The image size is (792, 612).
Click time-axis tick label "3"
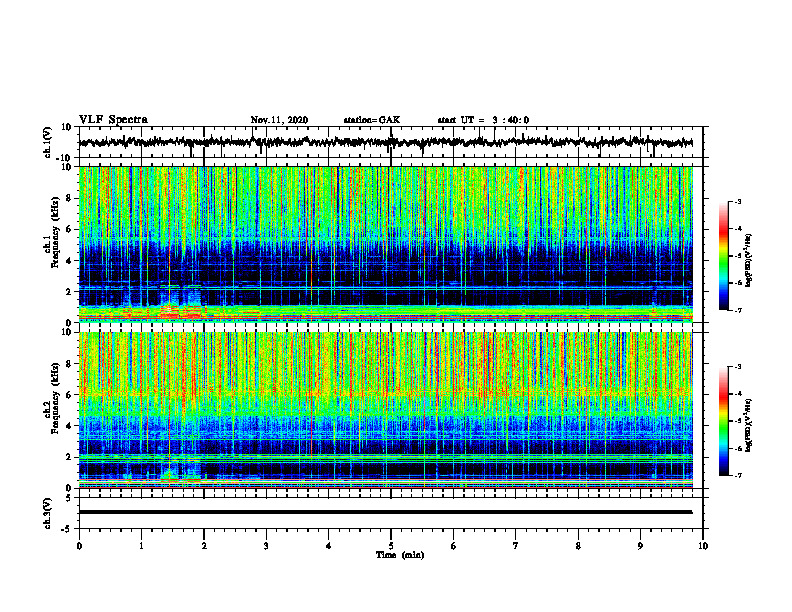click(x=266, y=546)
